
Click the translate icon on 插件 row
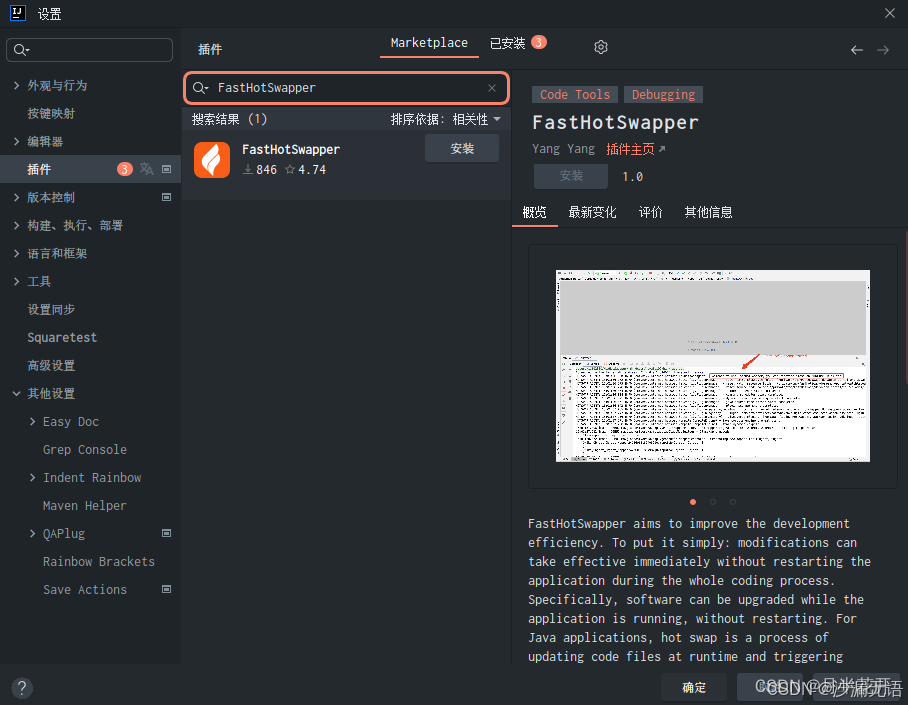pyautogui.click(x=147, y=169)
